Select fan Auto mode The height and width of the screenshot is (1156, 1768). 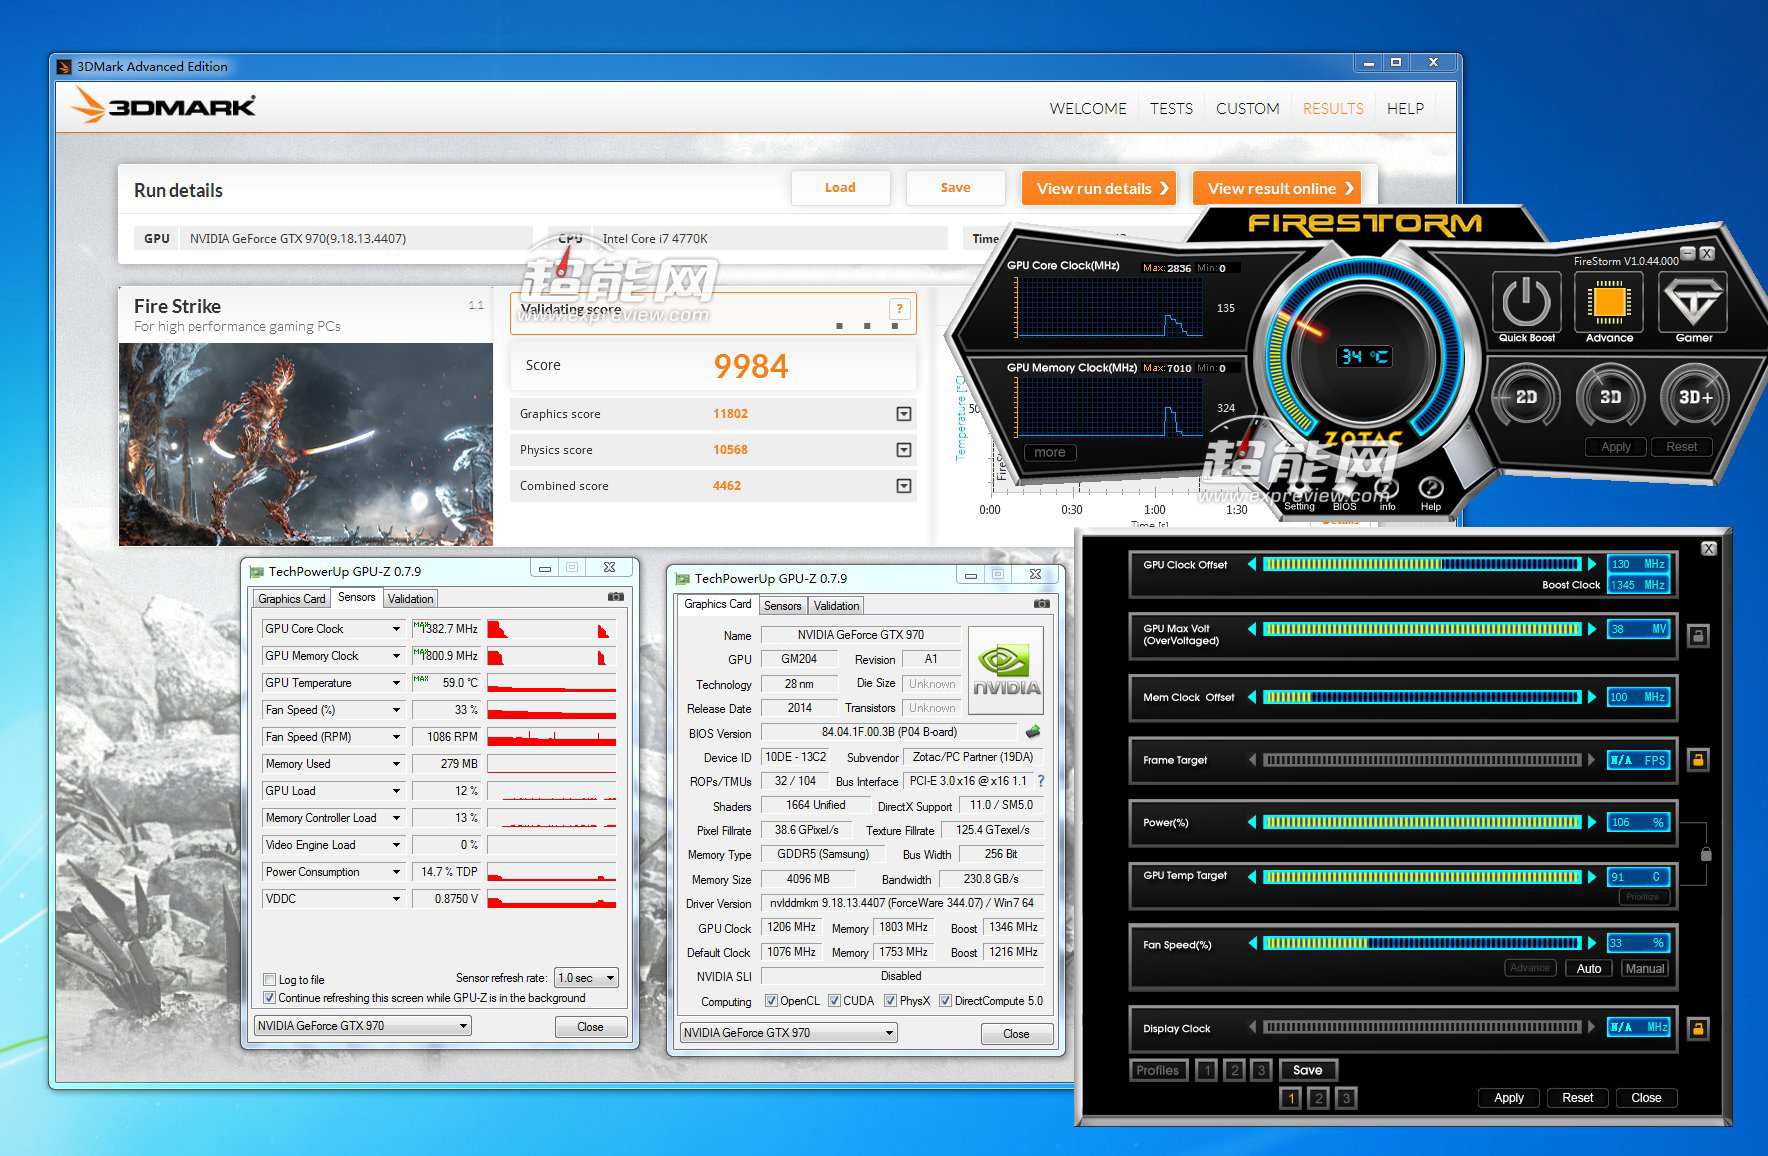(1588, 968)
